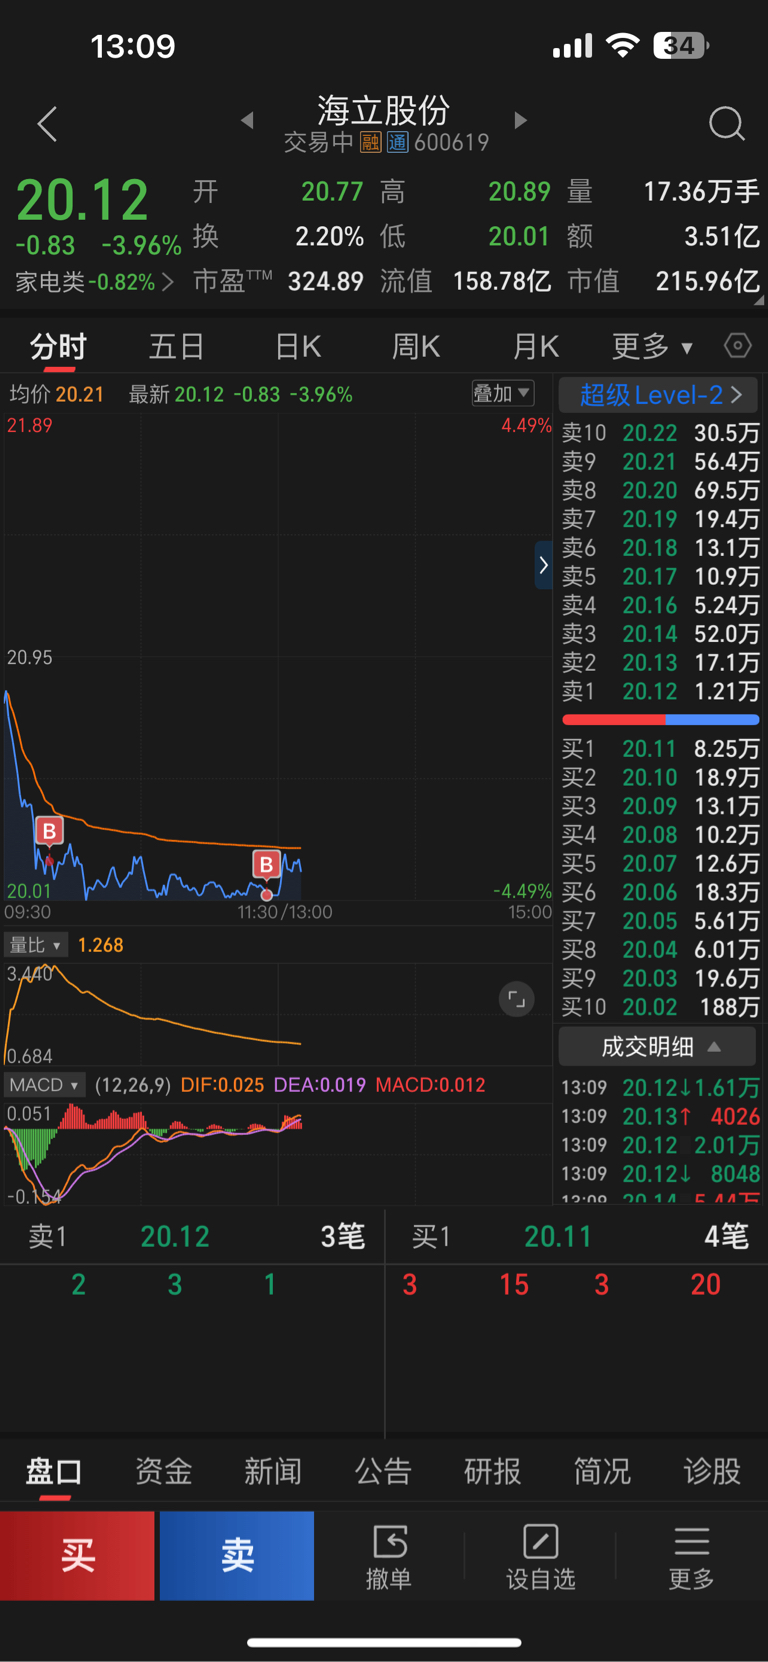The image size is (768, 1662).
Task: Open 家电类 sector link
Action: [x=94, y=283]
